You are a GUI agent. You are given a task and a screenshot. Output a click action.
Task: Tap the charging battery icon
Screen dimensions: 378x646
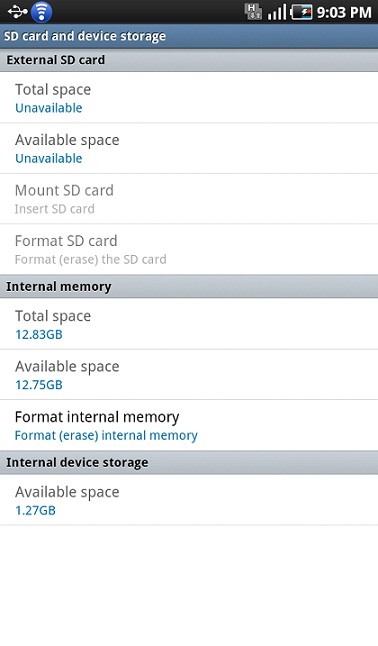pos(301,12)
